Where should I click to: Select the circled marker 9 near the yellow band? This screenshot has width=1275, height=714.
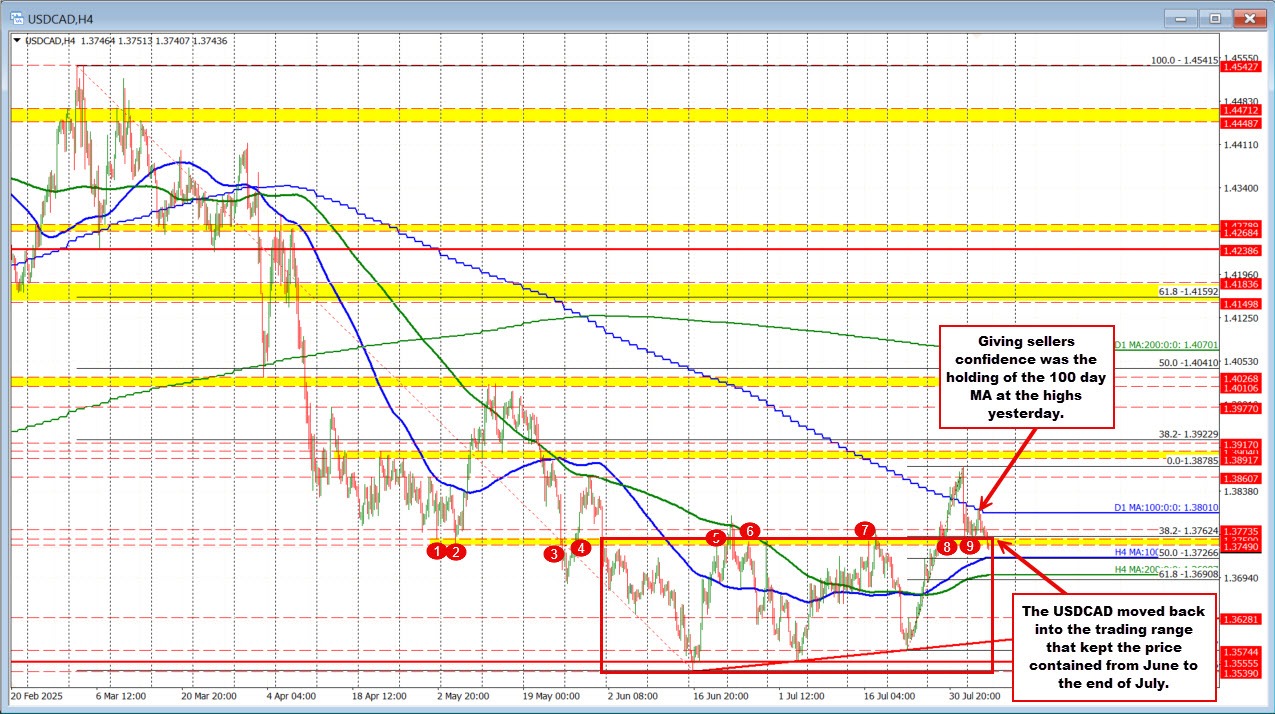point(968,547)
